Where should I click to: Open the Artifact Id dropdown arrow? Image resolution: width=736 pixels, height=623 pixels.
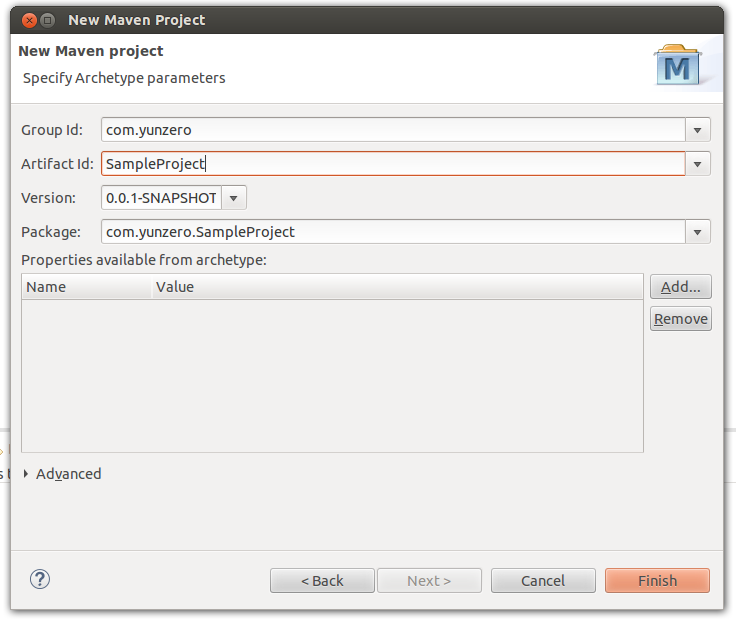point(698,164)
